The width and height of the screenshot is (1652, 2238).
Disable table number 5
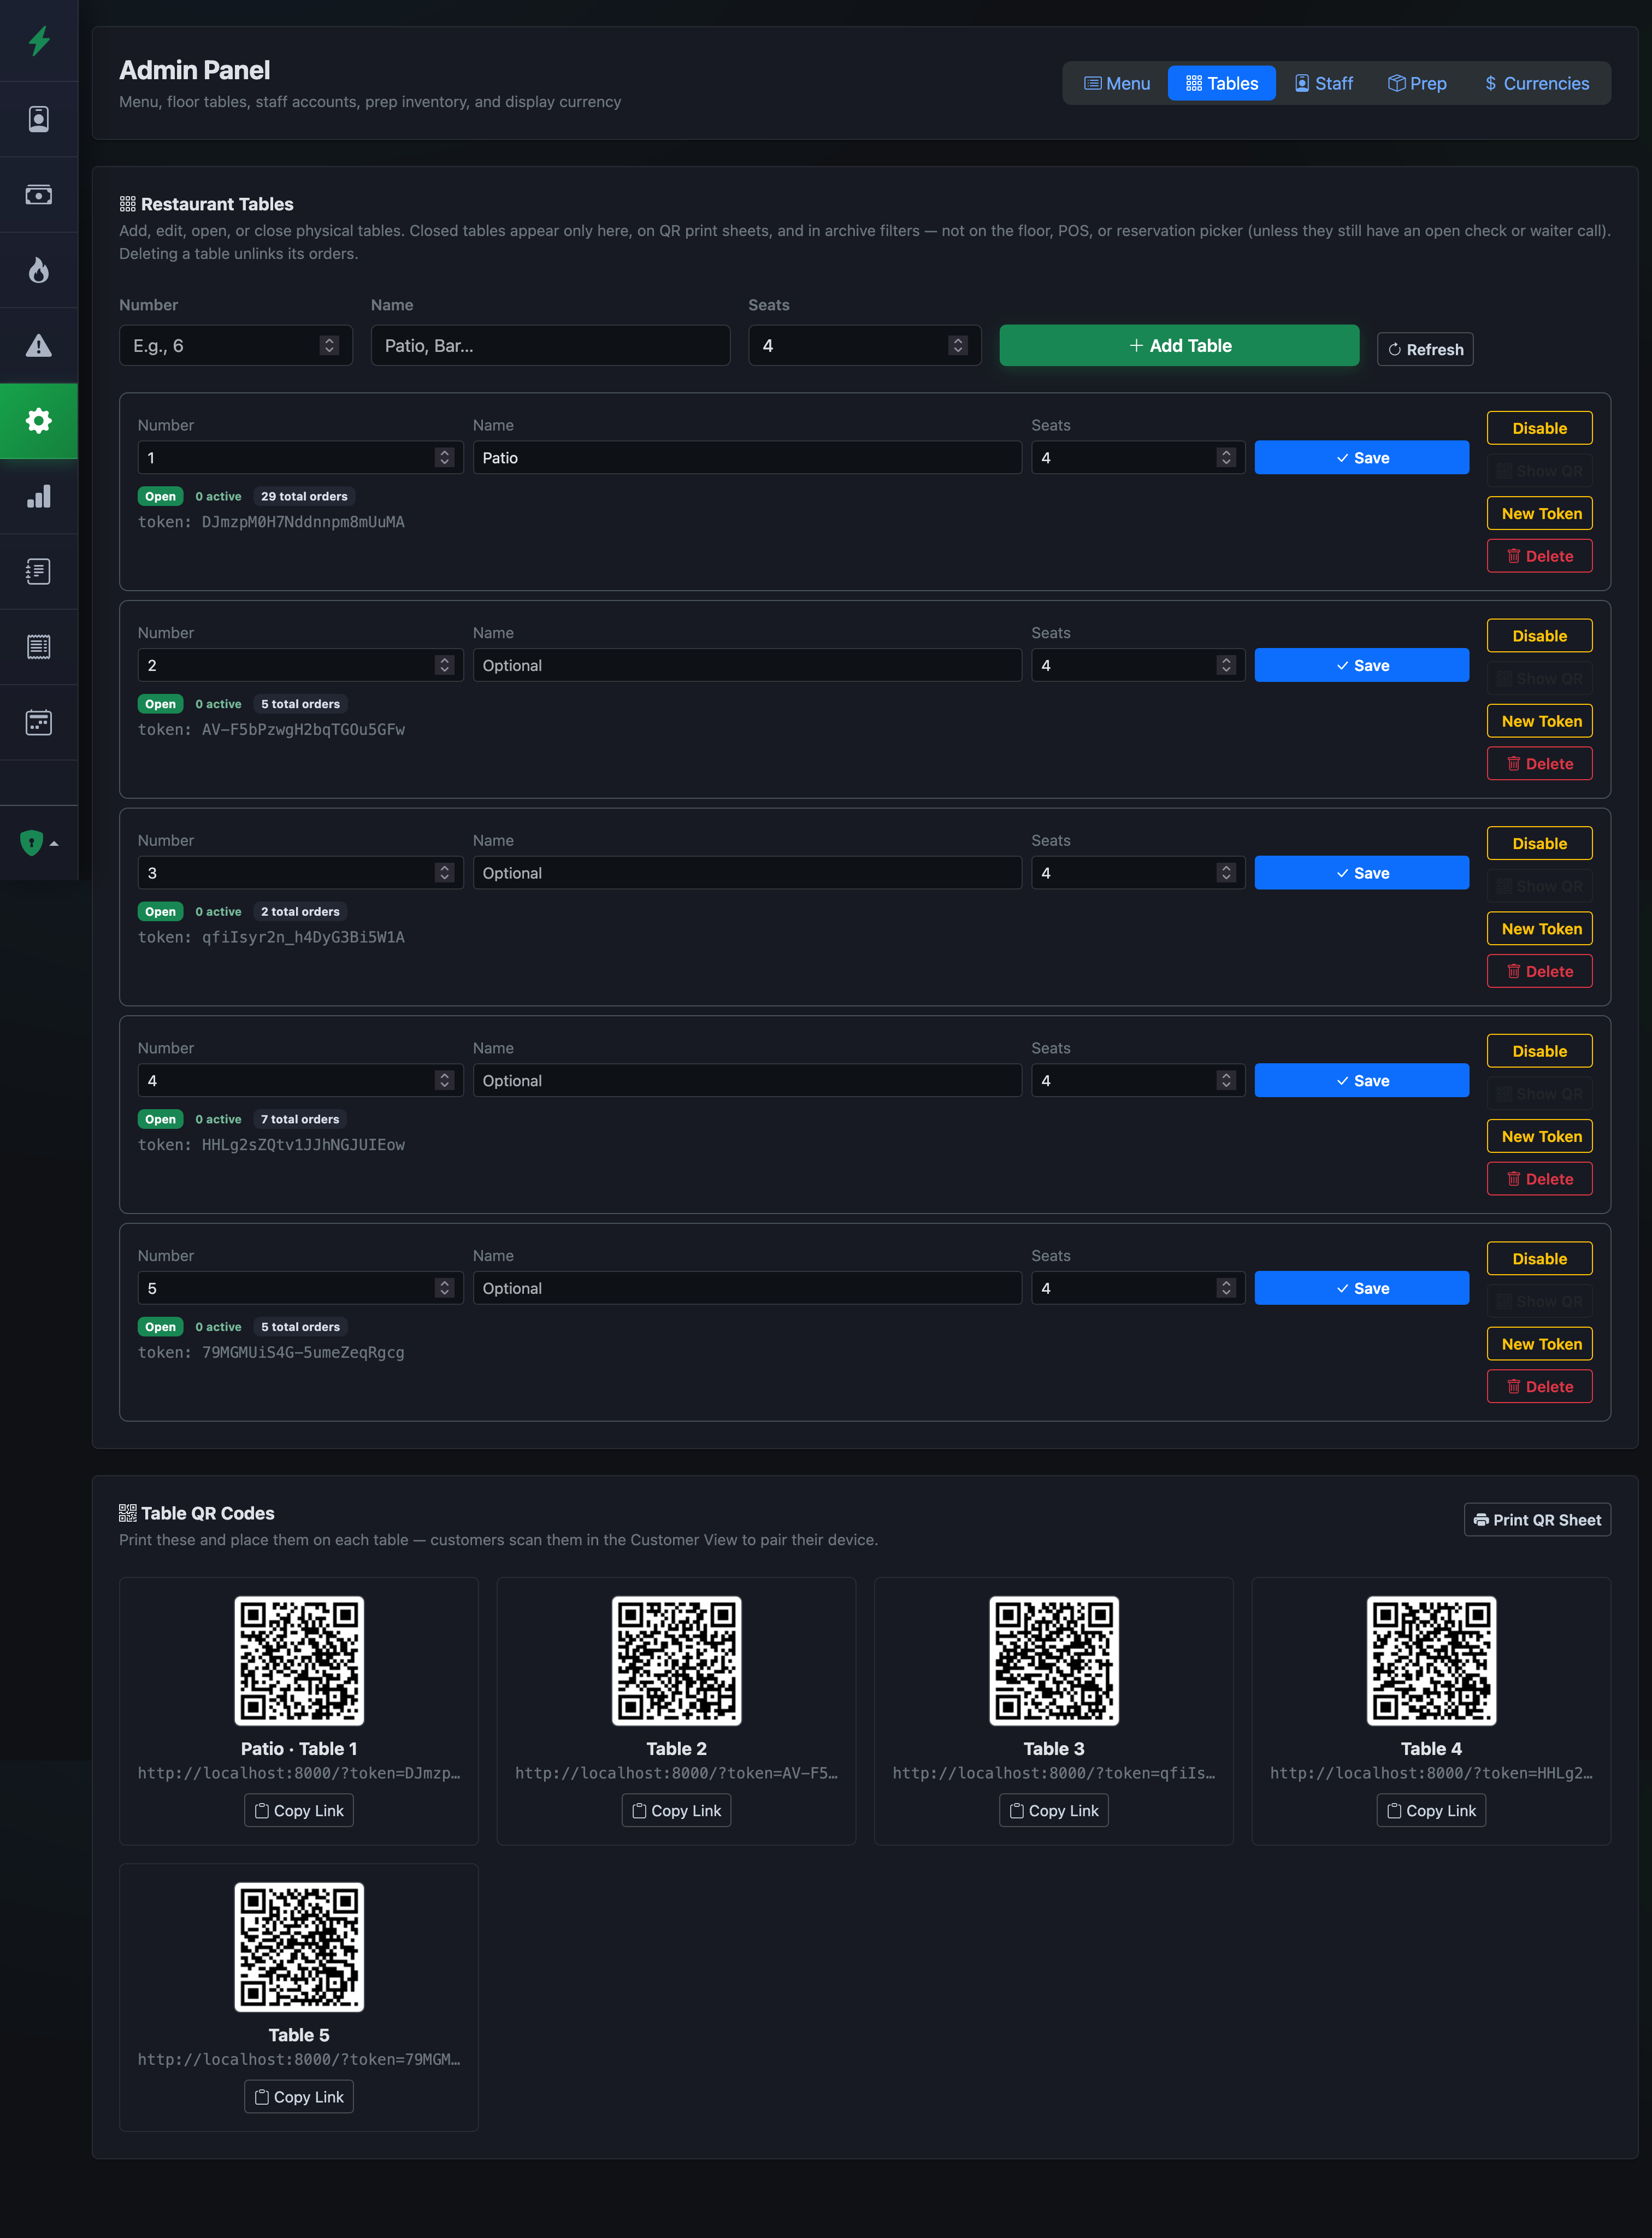coord(1539,1259)
